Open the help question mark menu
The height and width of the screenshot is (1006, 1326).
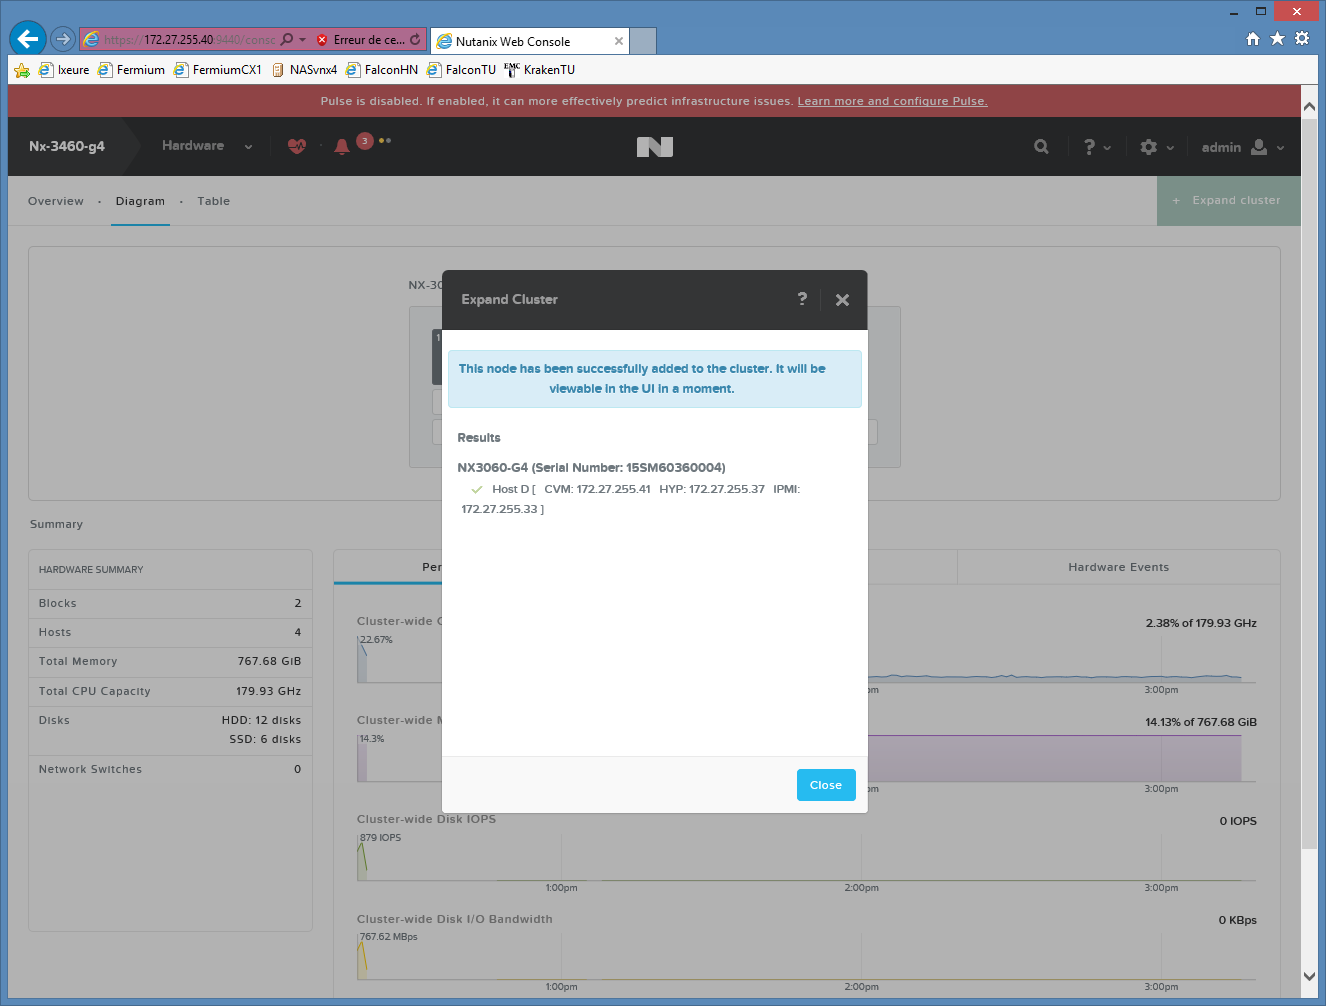click(x=1096, y=147)
